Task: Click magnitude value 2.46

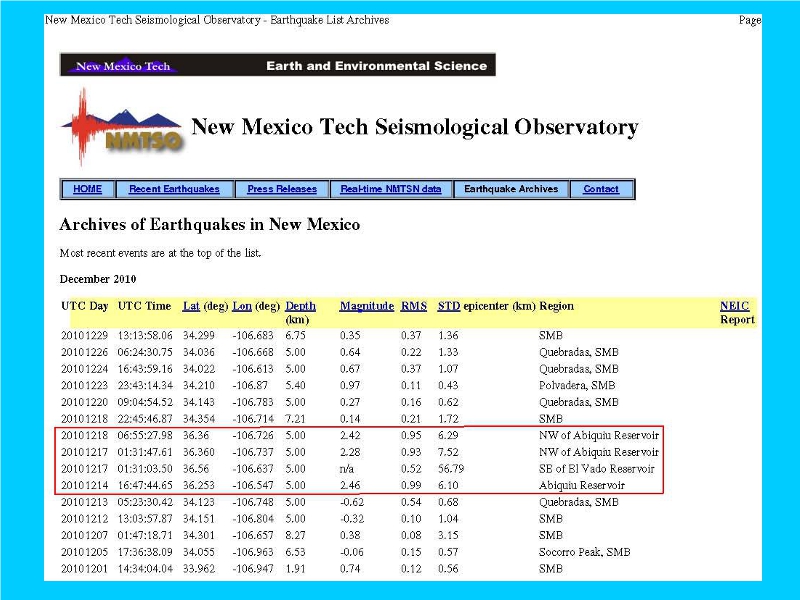Action: point(351,486)
